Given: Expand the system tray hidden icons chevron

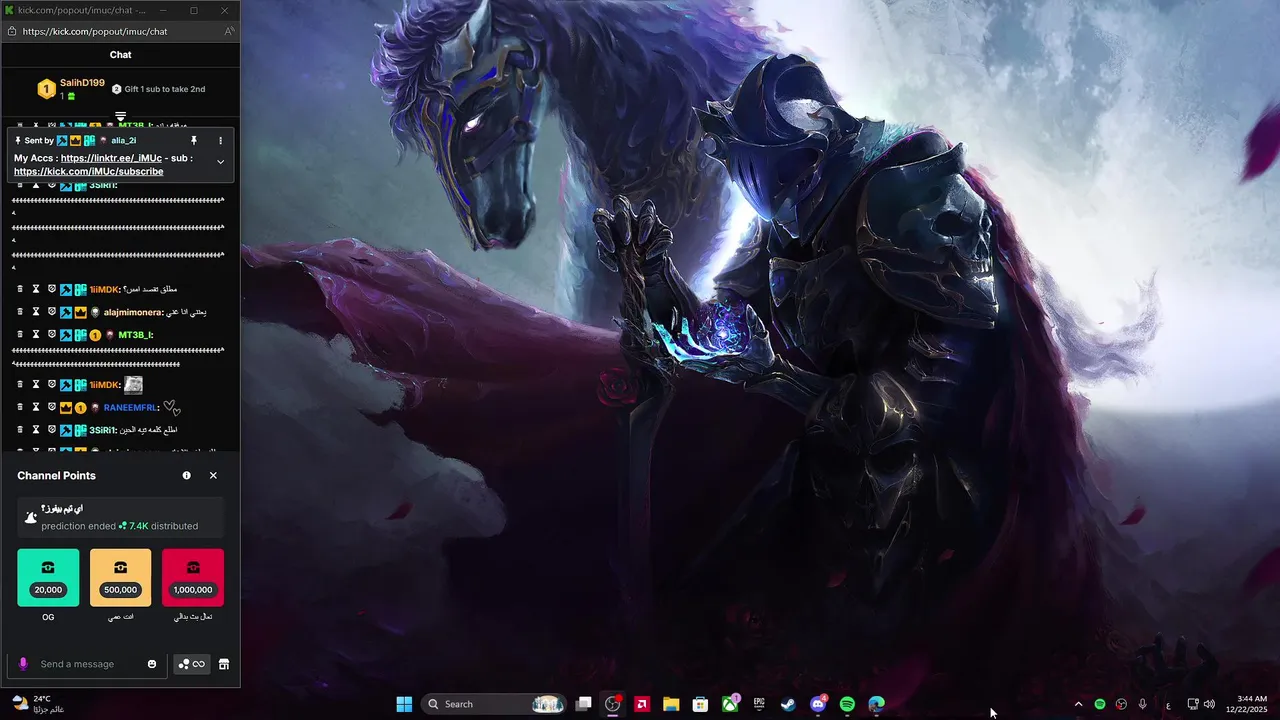Looking at the screenshot, I should (x=1078, y=704).
